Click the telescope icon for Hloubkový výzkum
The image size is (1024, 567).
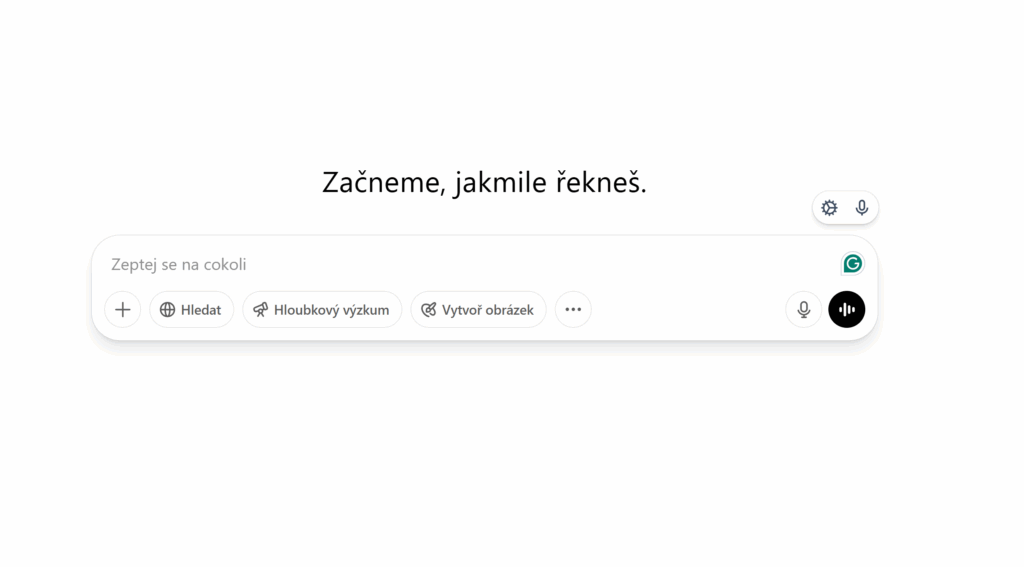(261, 310)
